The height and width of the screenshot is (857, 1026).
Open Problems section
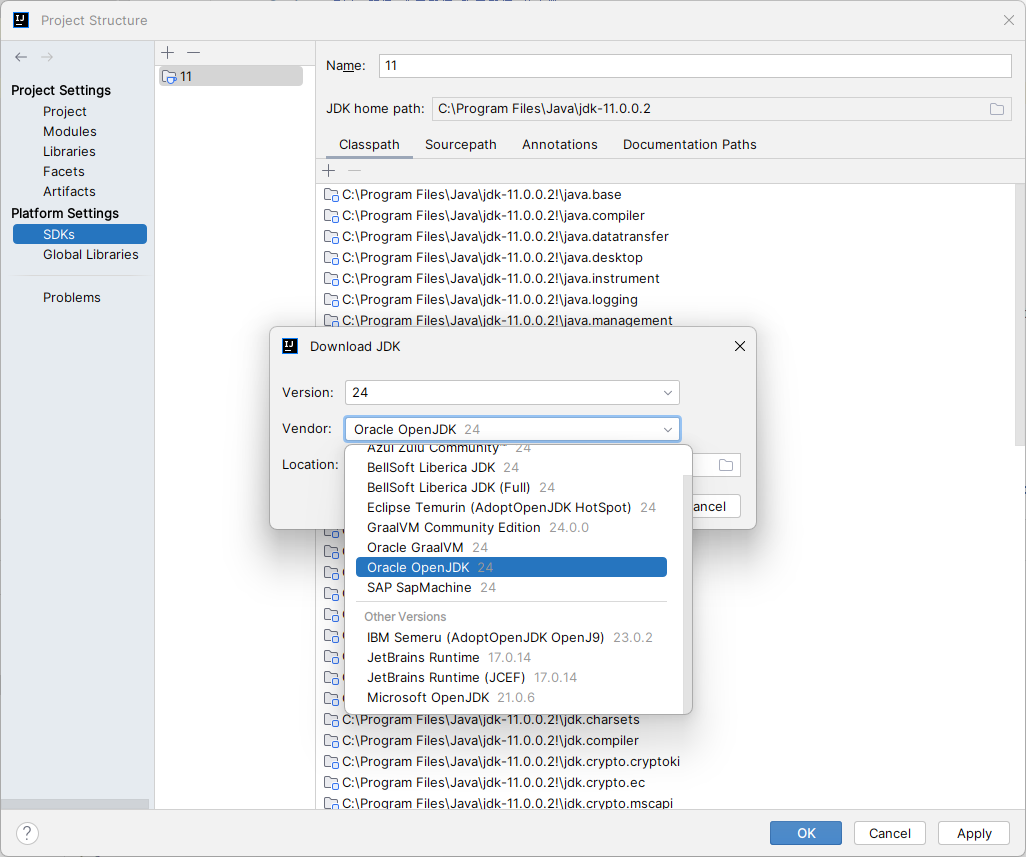(72, 298)
